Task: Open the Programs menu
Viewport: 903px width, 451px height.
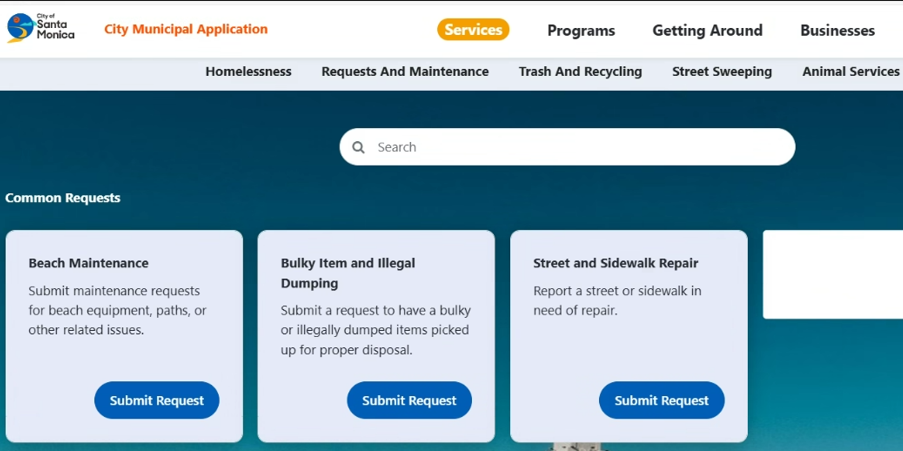Action: point(581,31)
